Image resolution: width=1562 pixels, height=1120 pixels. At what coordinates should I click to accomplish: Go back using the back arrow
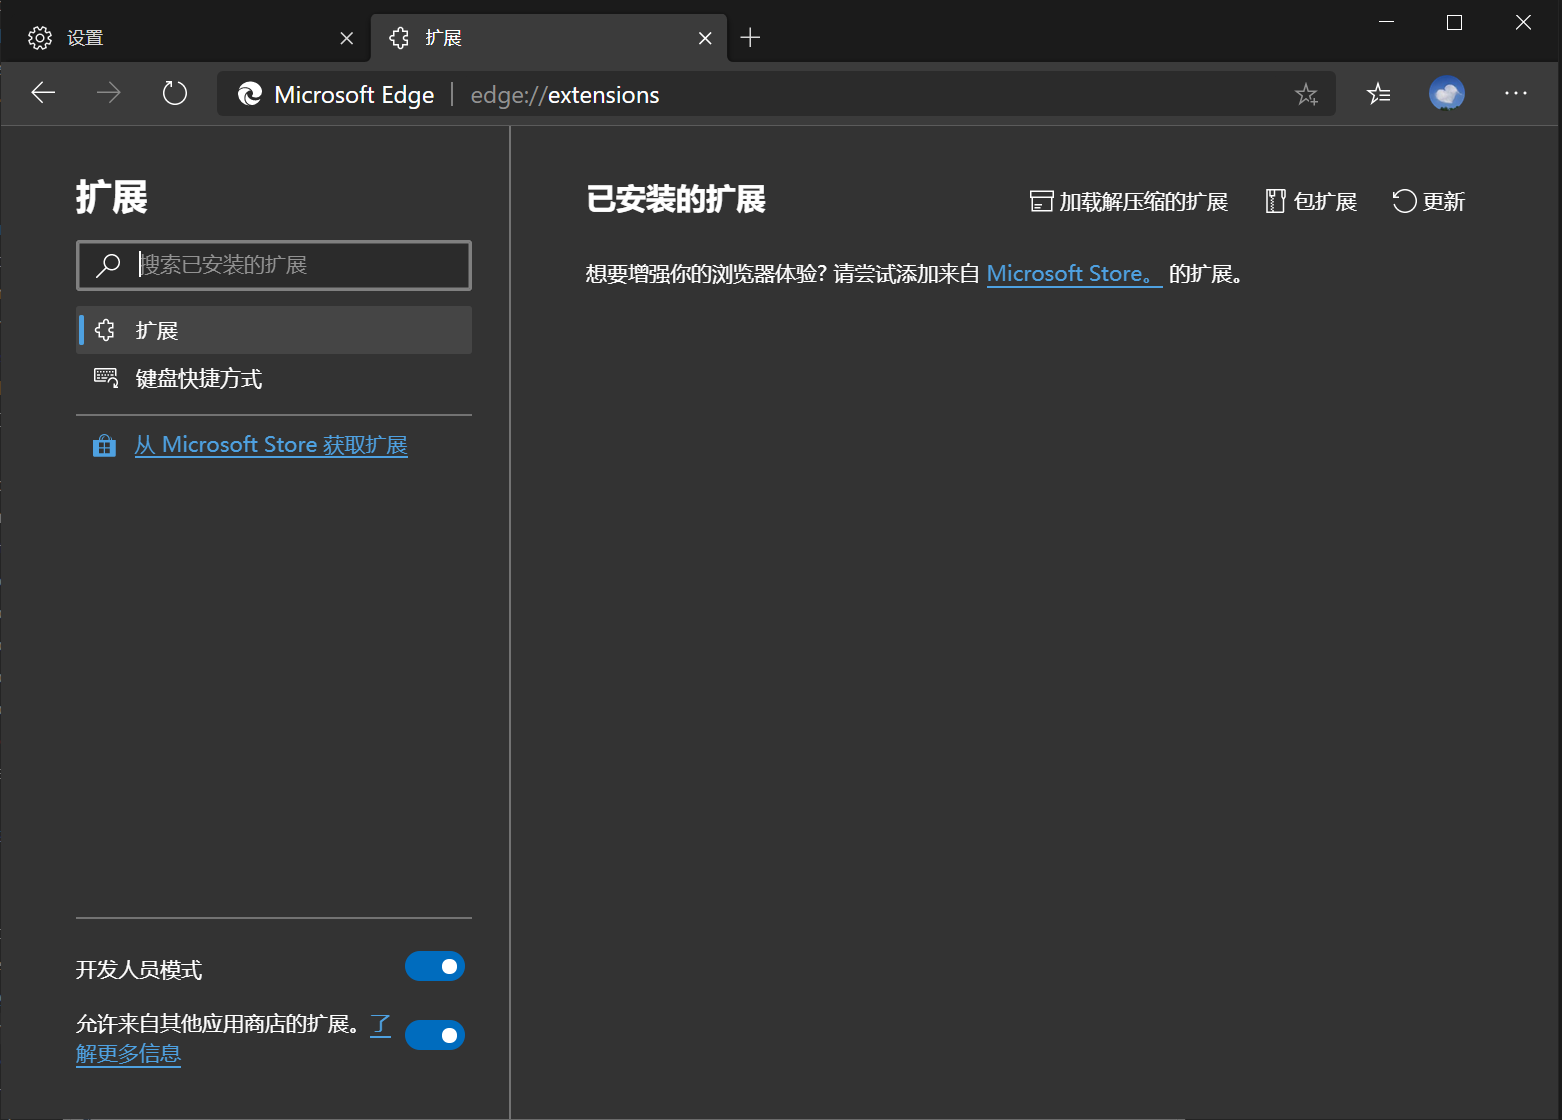point(43,94)
